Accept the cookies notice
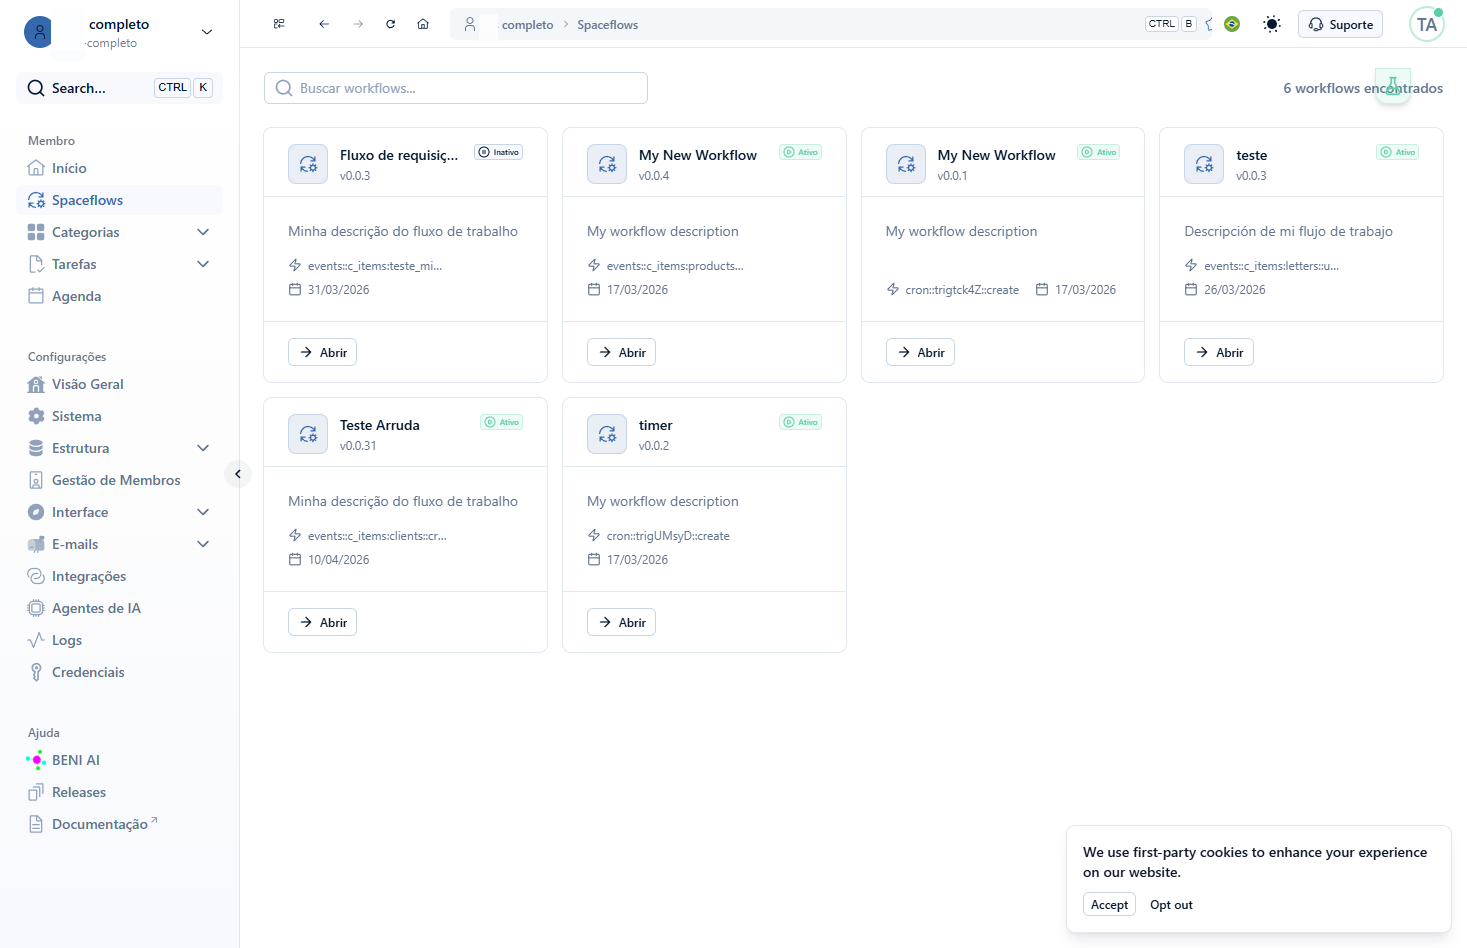 point(1109,904)
